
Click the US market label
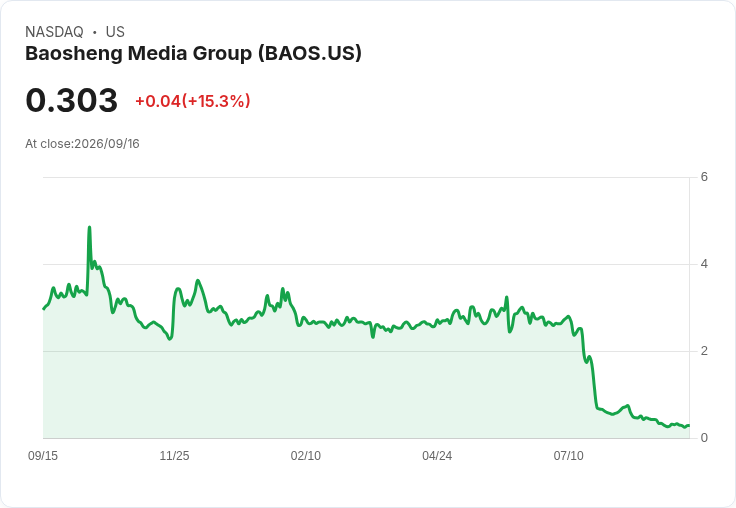coord(115,32)
